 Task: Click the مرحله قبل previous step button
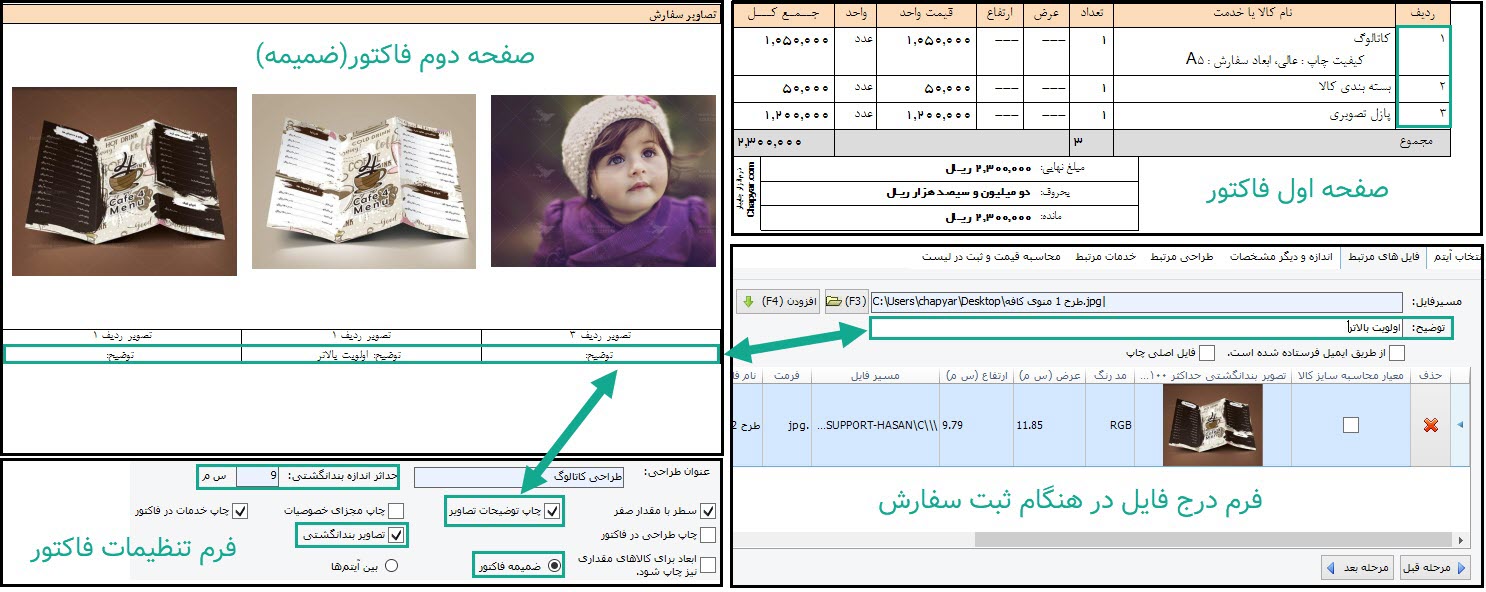tap(1434, 568)
